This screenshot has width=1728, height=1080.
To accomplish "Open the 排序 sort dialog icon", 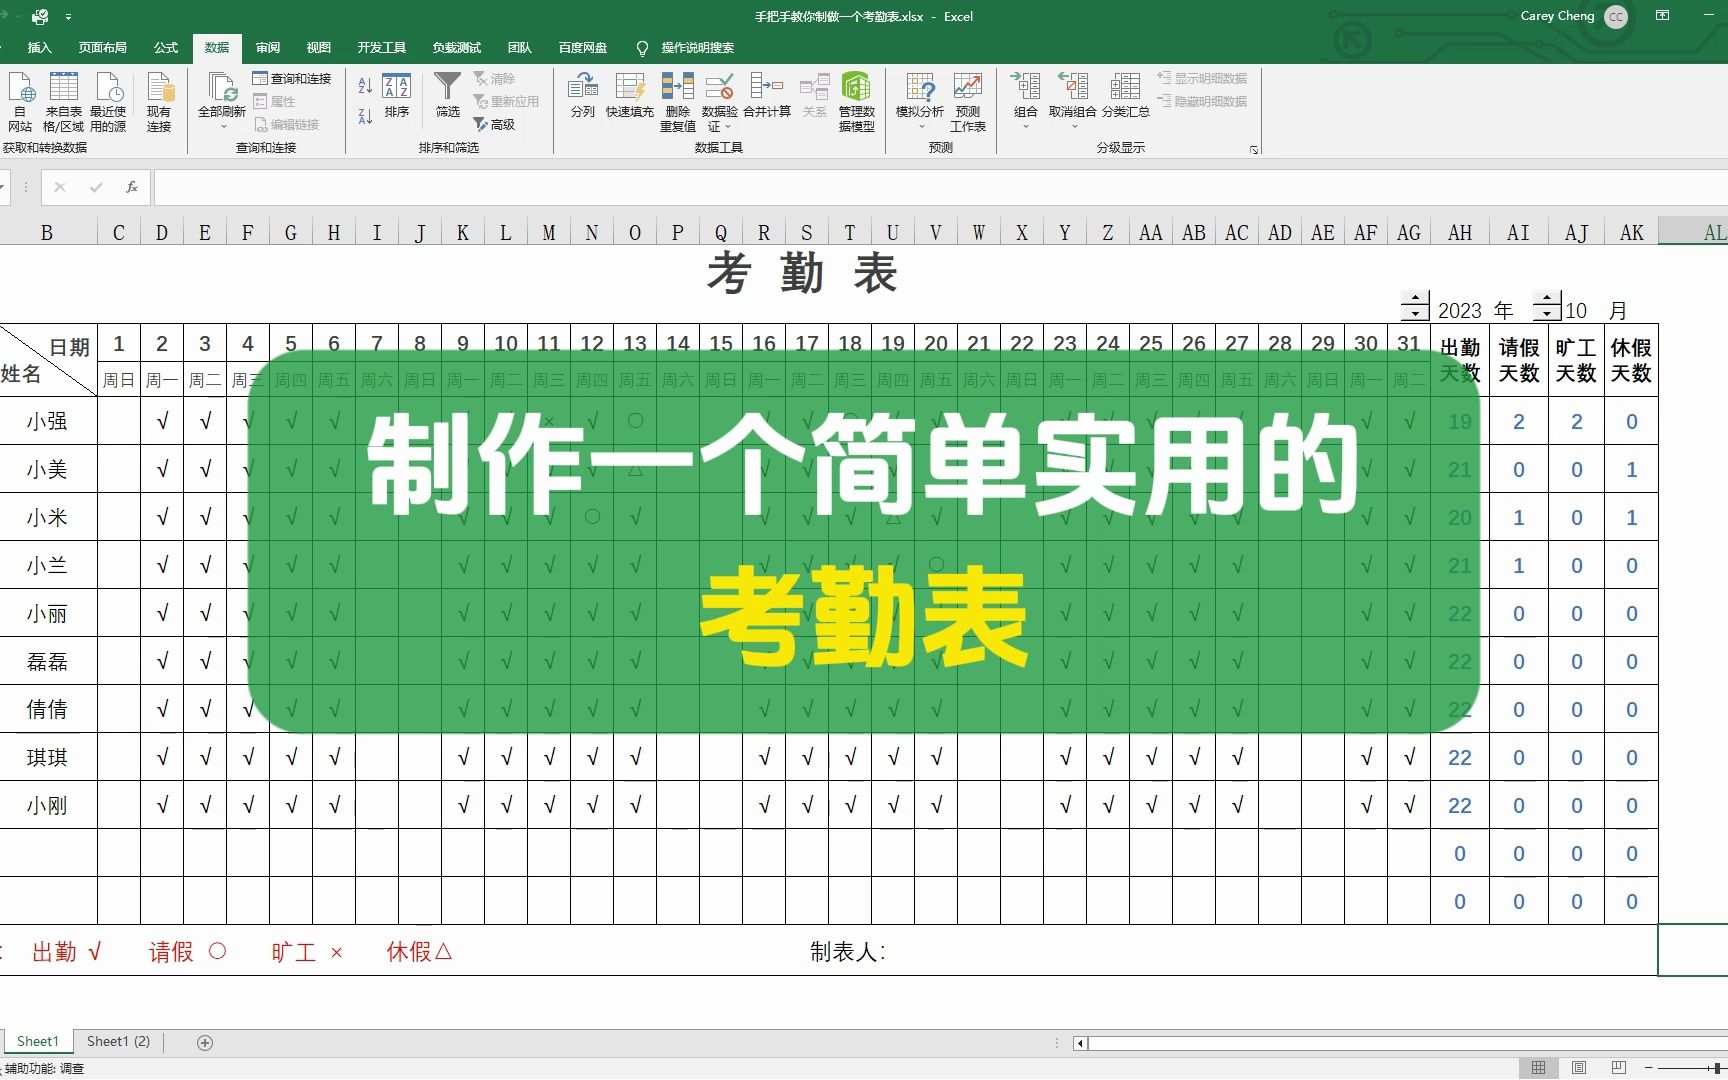I will click(397, 96).
